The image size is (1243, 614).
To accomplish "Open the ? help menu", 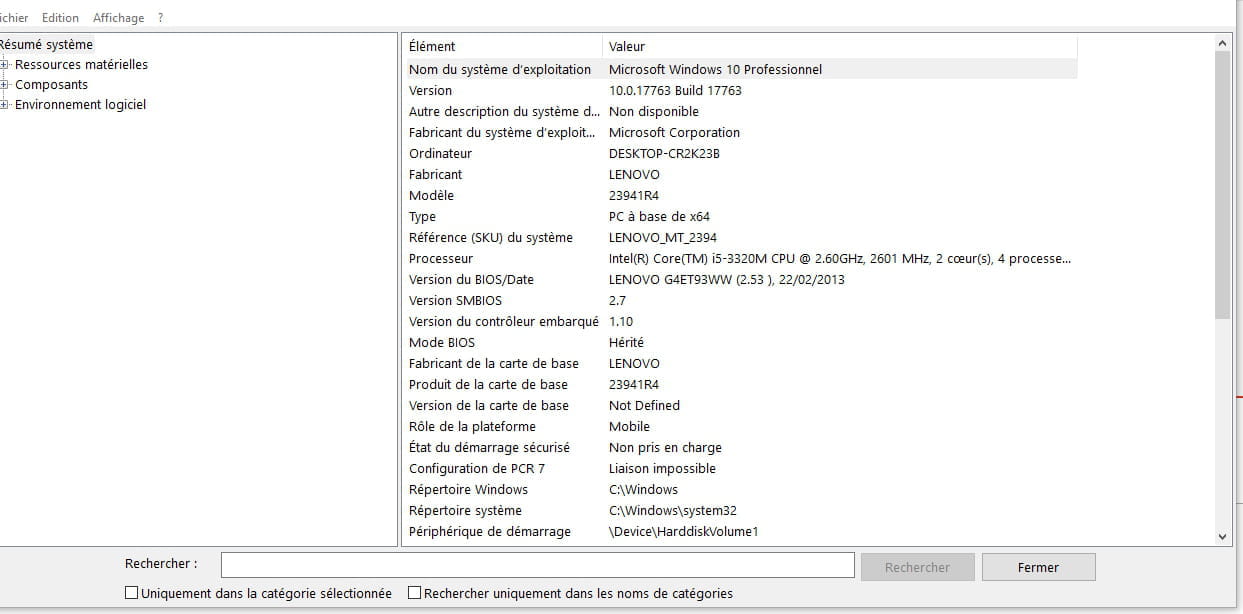I will pos(160,18).
